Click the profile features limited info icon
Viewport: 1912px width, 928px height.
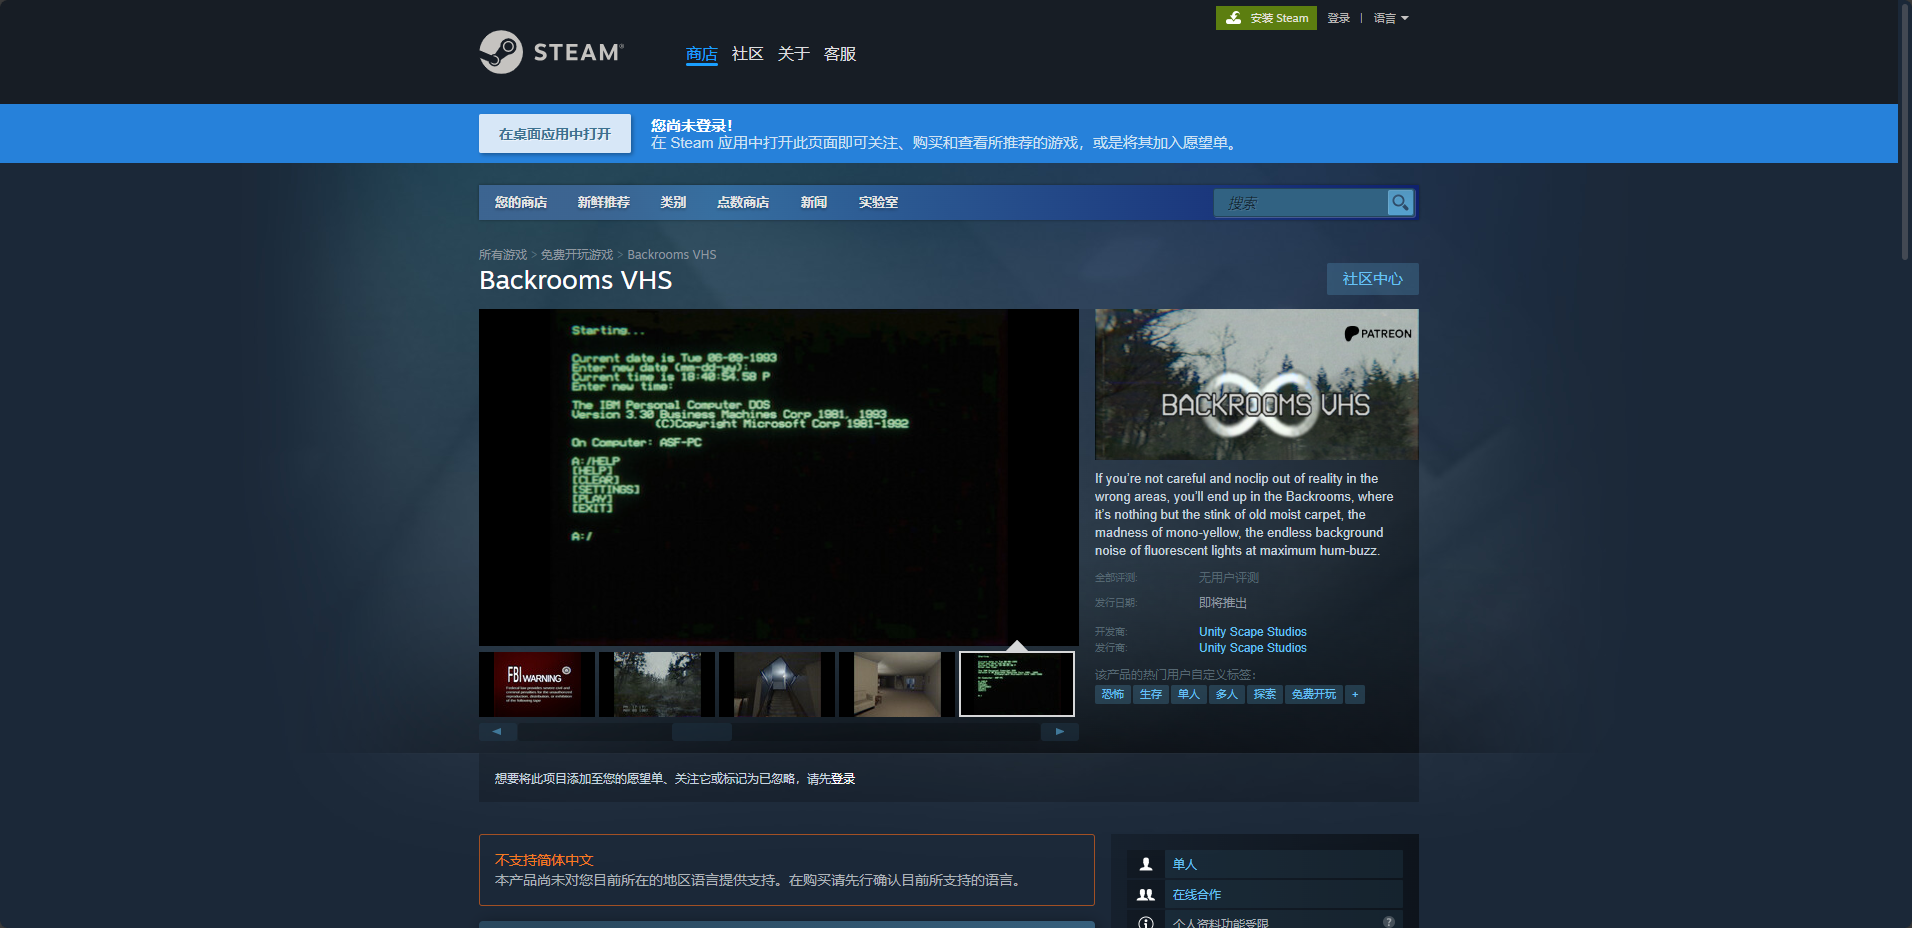tap(1146, 922)
